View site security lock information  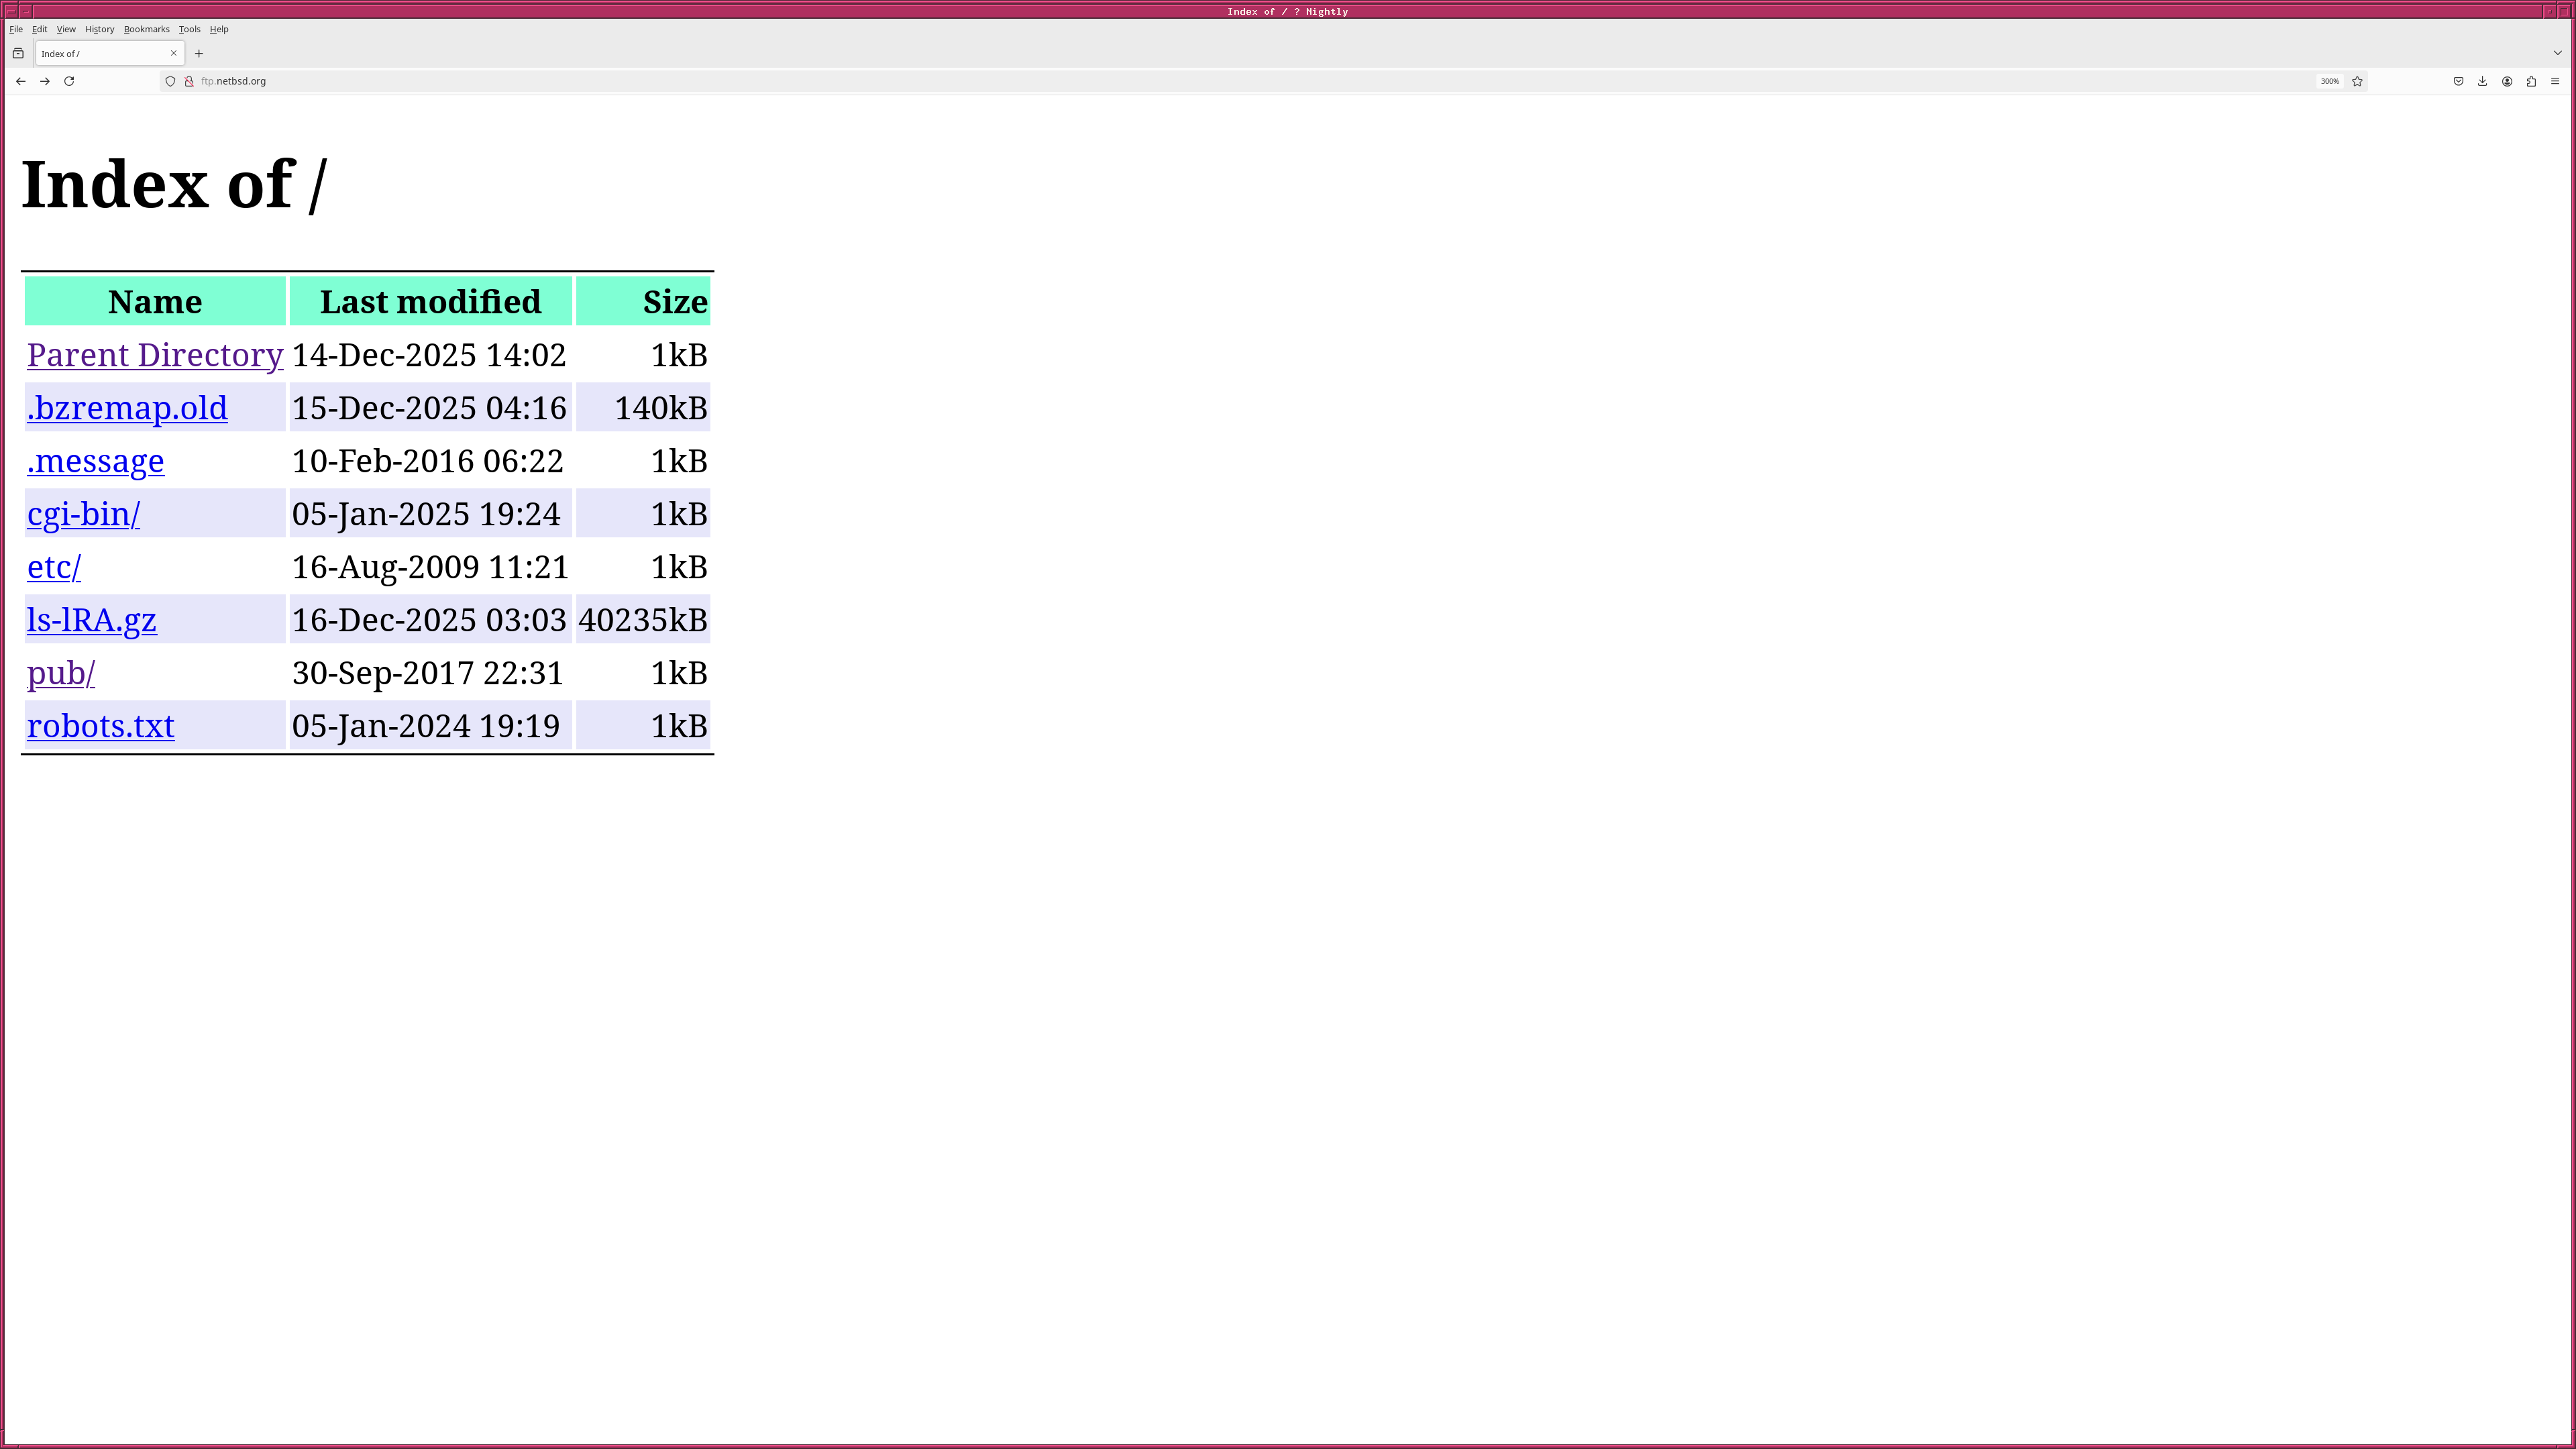pos(189,81)
